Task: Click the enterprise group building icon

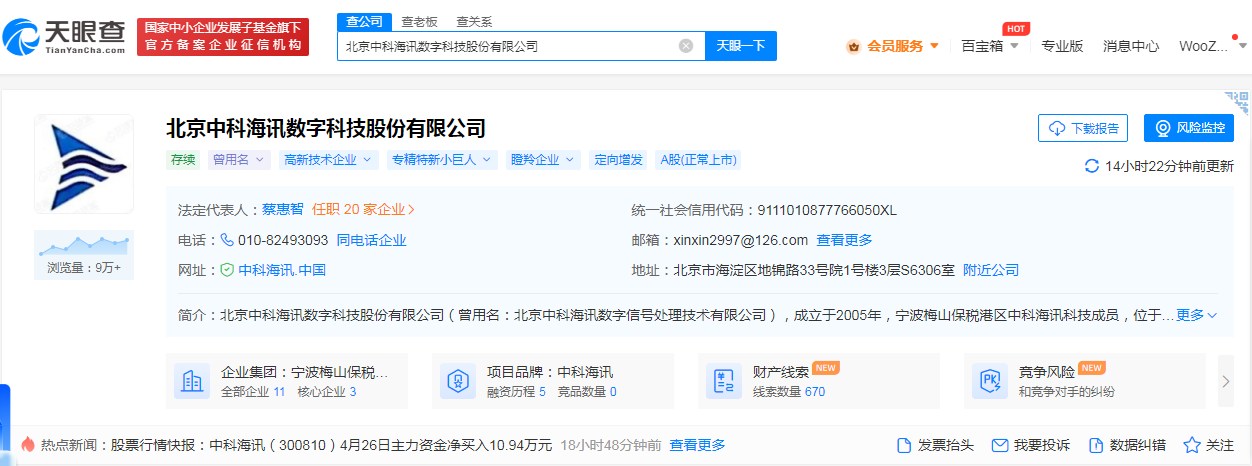Action: (x=190, y=381)
